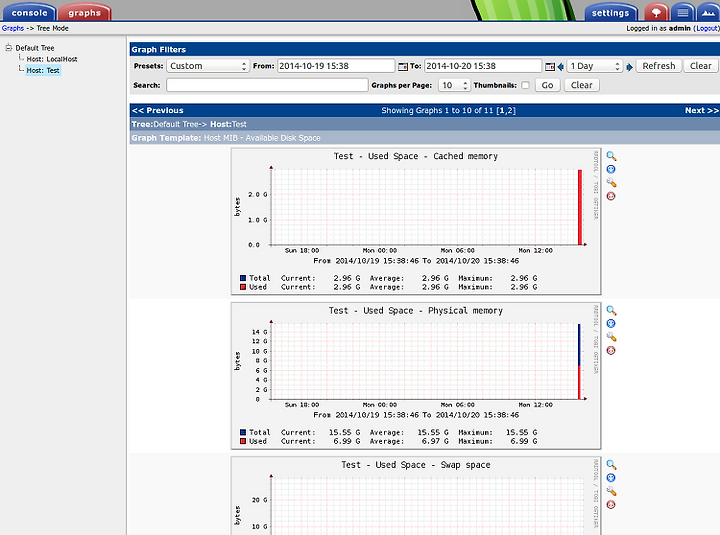The height and width of the screenshot is (535, 720).
Task: Open the Presets dropdown showing Custom
Action: 208,66
